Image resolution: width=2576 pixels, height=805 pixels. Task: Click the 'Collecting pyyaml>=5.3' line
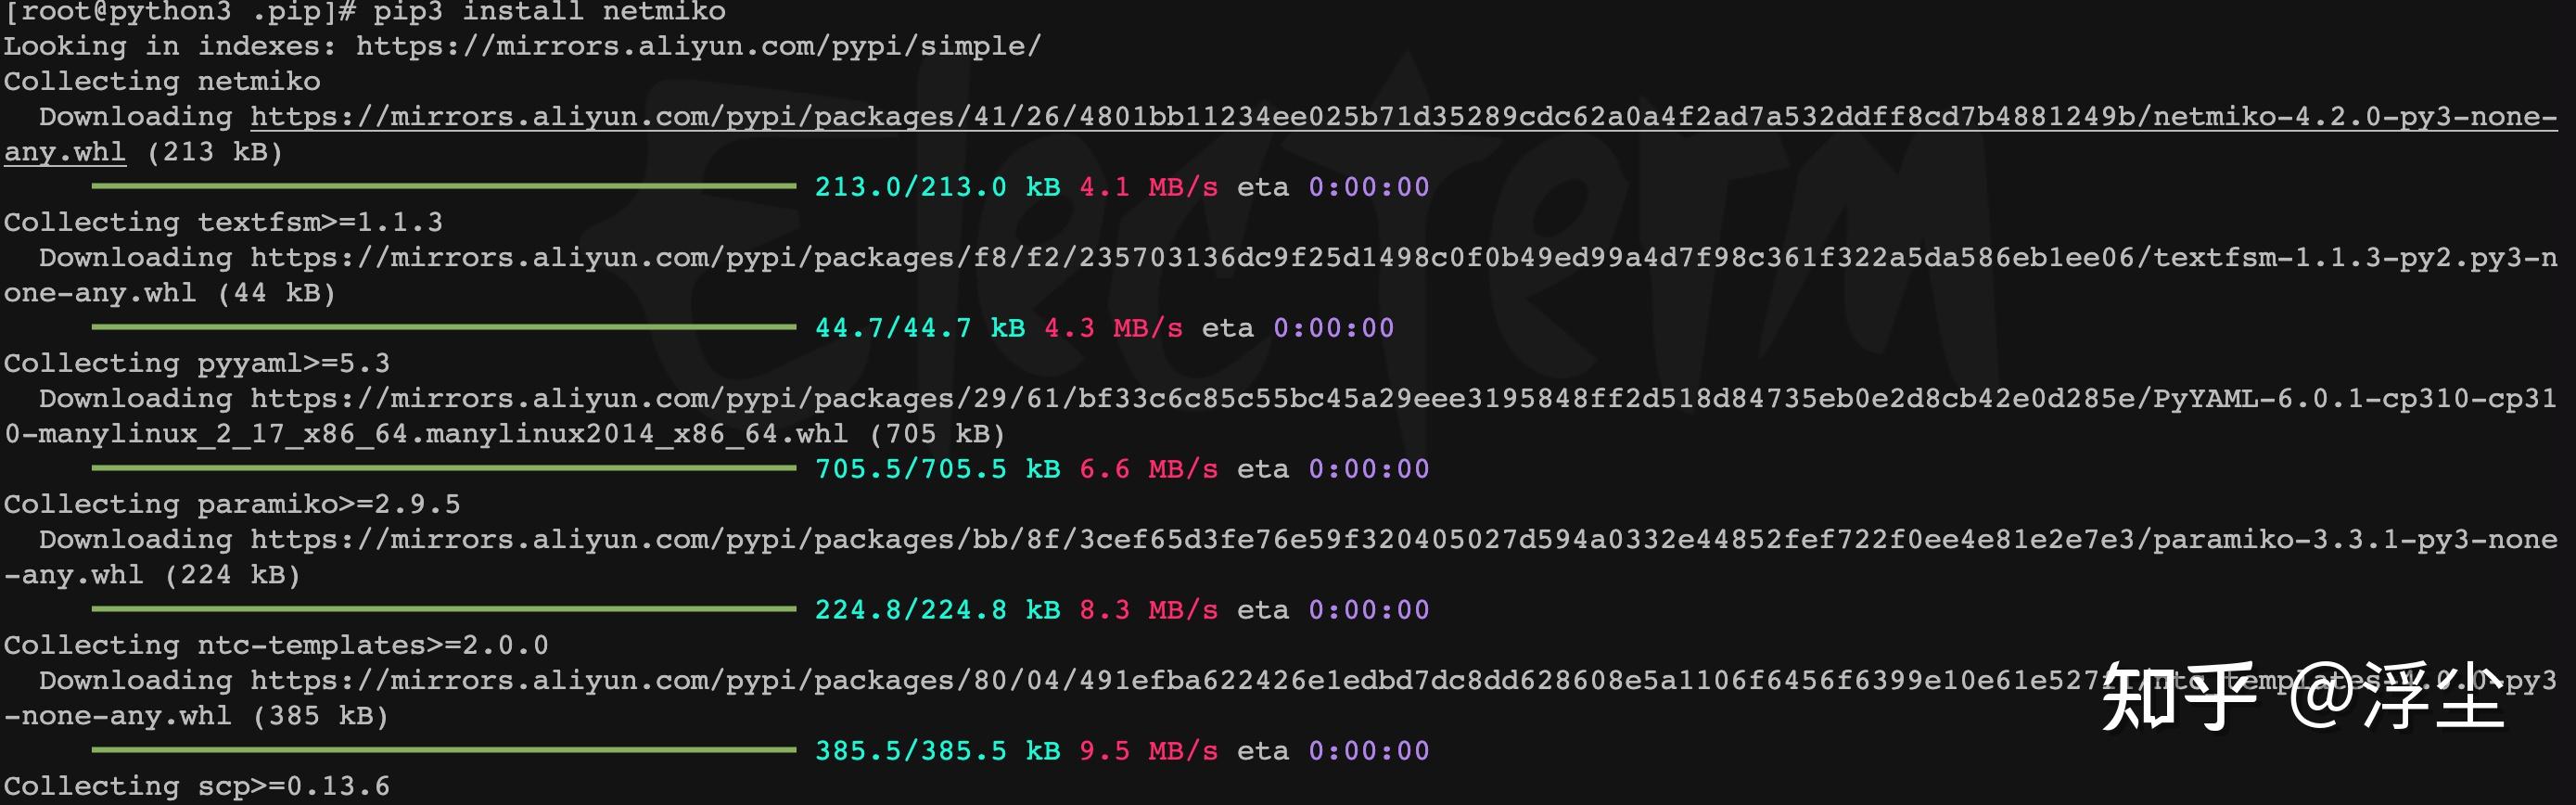pyautogui.click(x=197, y=363)
